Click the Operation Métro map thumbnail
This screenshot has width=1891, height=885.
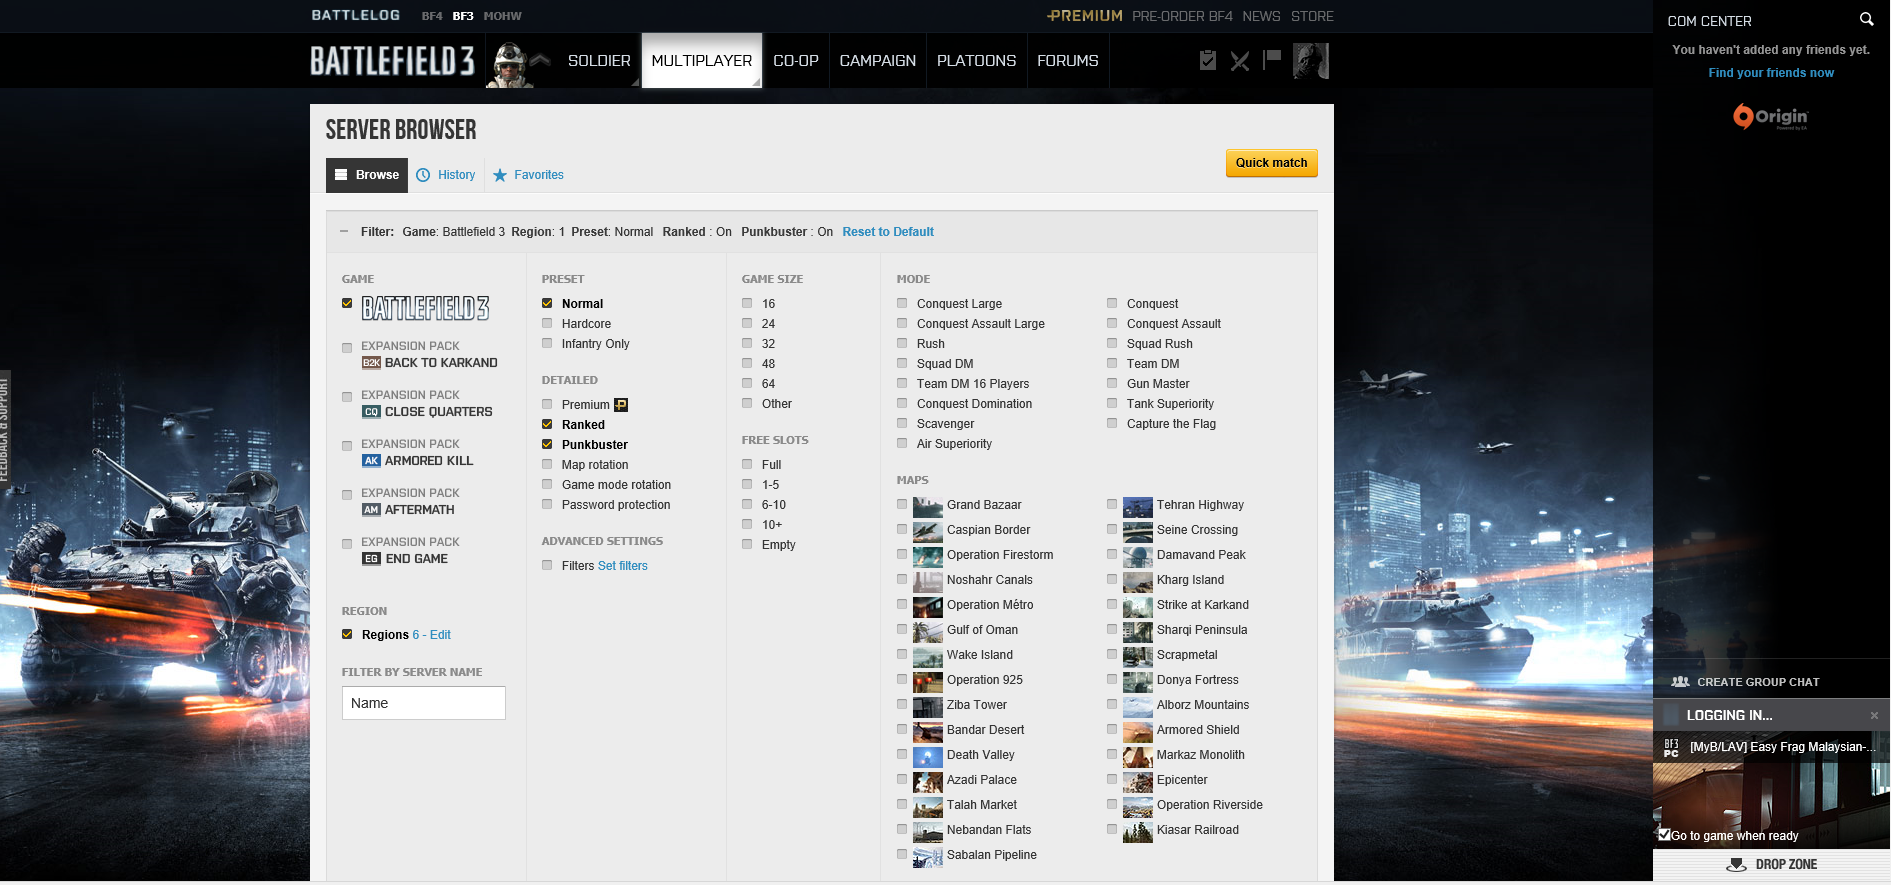pos(928,606)
